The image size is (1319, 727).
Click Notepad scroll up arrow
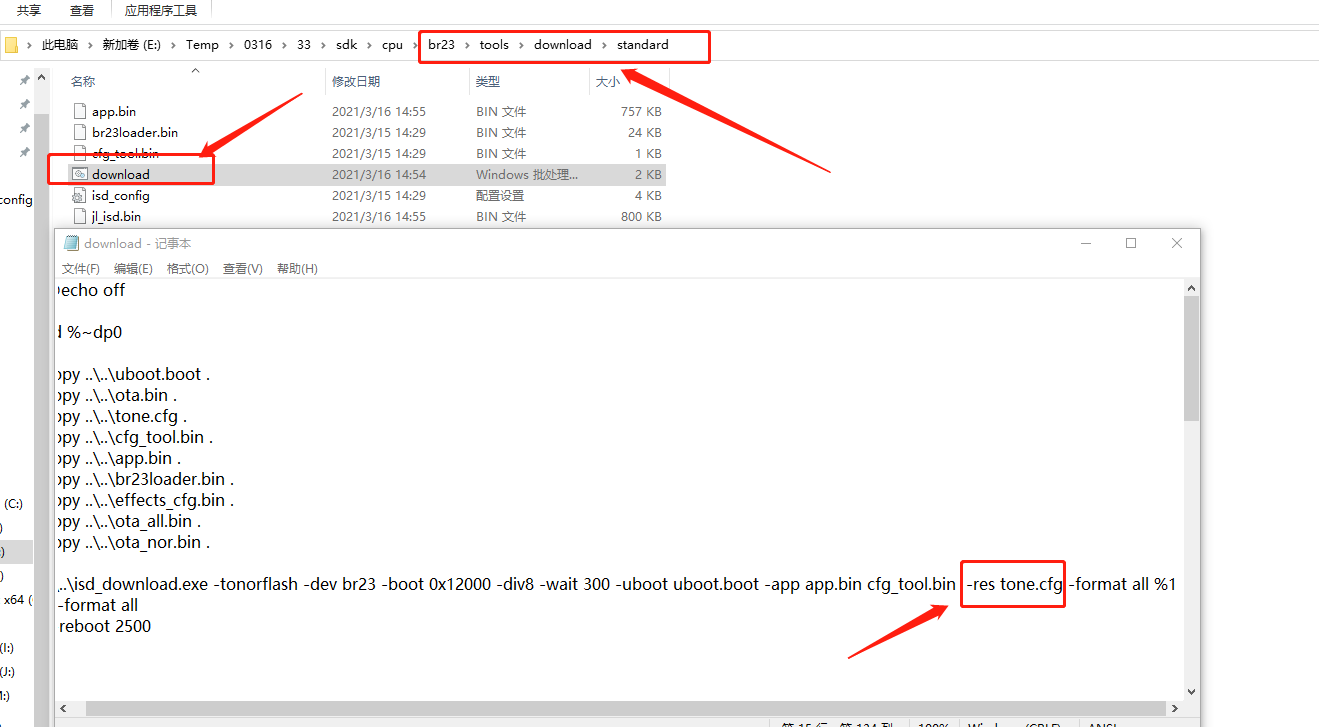point(1191,287)
